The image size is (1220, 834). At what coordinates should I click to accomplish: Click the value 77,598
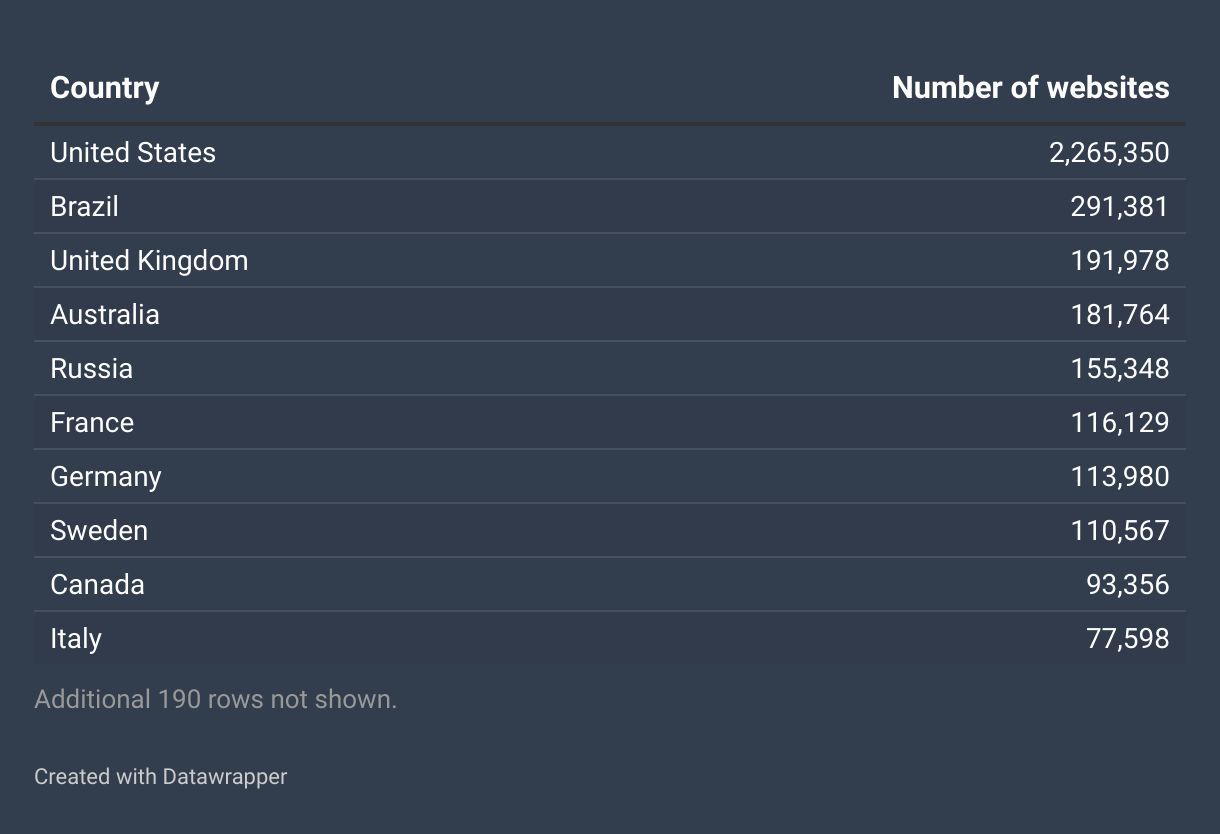1127,639
